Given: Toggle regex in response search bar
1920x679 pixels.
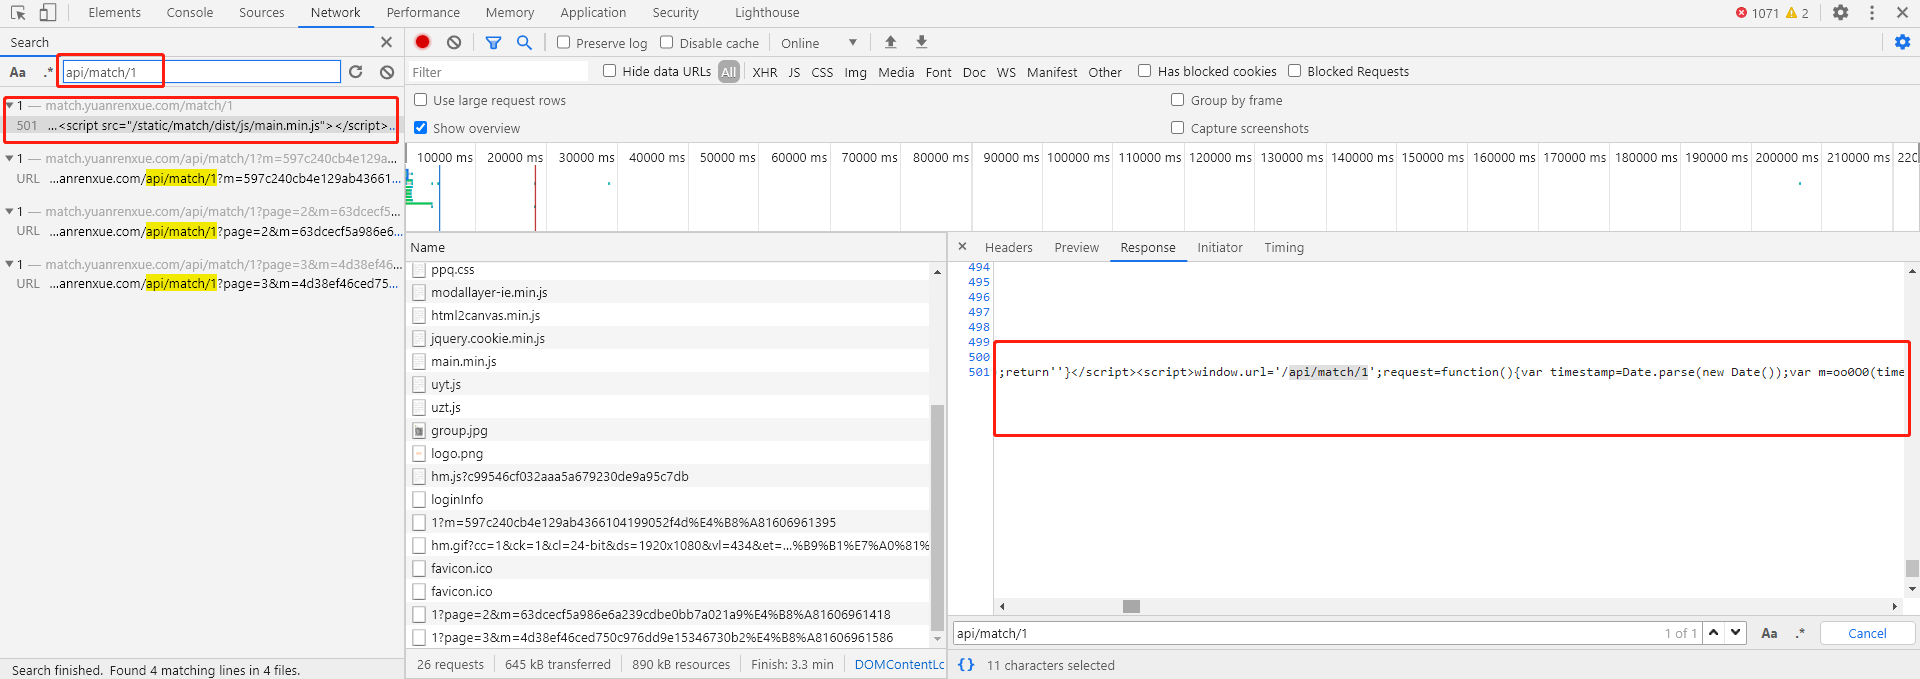Looking at the screenshot, I should pyautogui.click(x=1801, y=633).
